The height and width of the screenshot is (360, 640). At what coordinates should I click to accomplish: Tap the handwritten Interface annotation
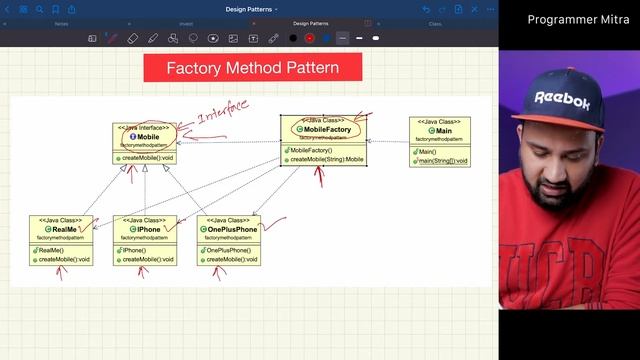point(223,111)
